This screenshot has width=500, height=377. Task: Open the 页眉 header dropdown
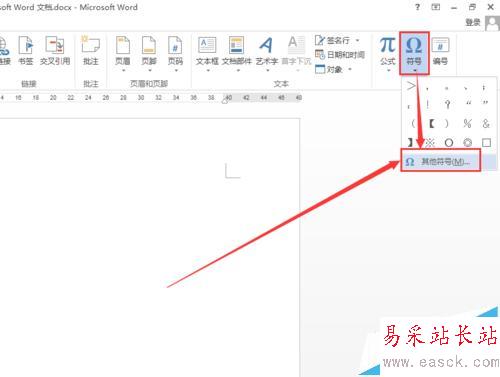tap(123, 54)
